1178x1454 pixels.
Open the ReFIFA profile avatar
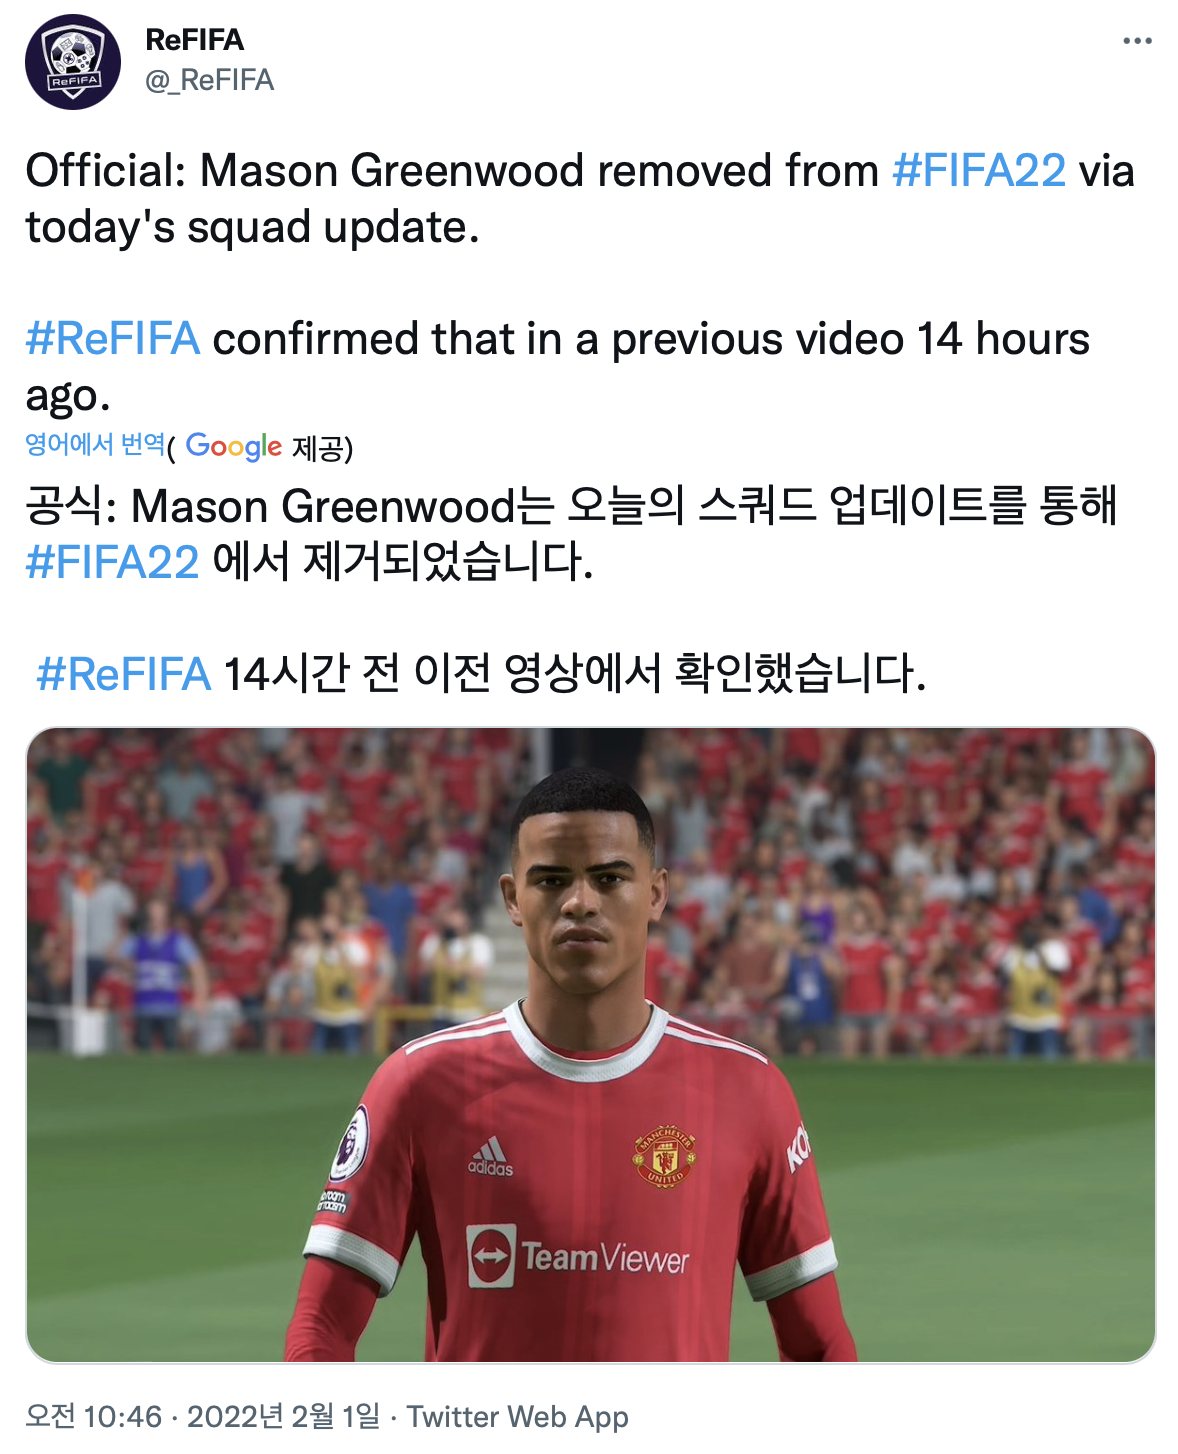point(73,62)
